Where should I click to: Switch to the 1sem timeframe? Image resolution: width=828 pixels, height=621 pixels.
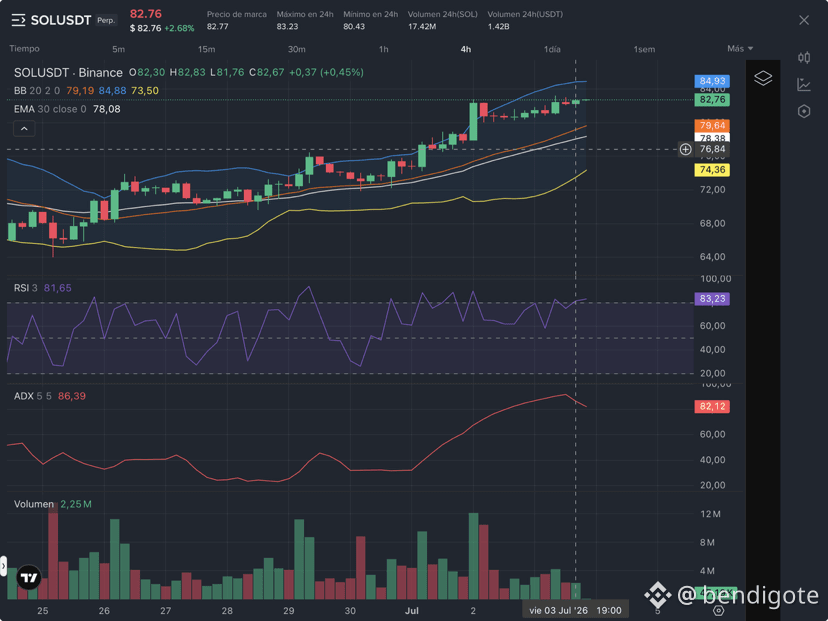(644, 49)
